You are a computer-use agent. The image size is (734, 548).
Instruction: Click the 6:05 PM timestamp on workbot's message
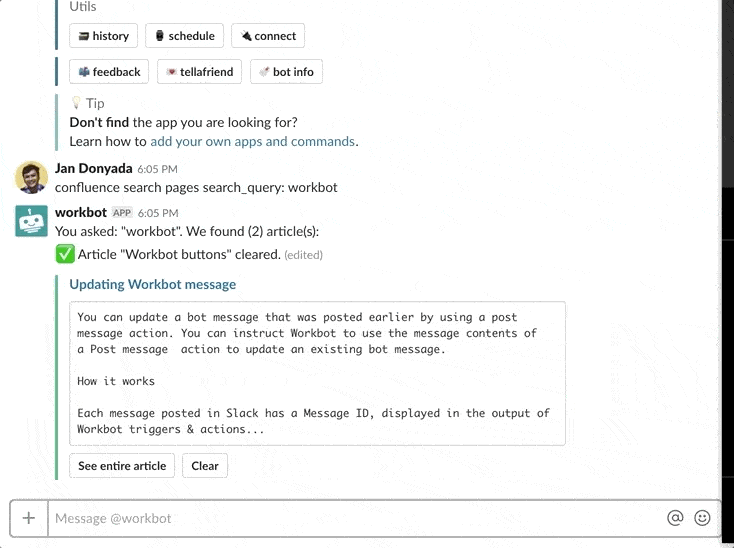pos(158,213)
